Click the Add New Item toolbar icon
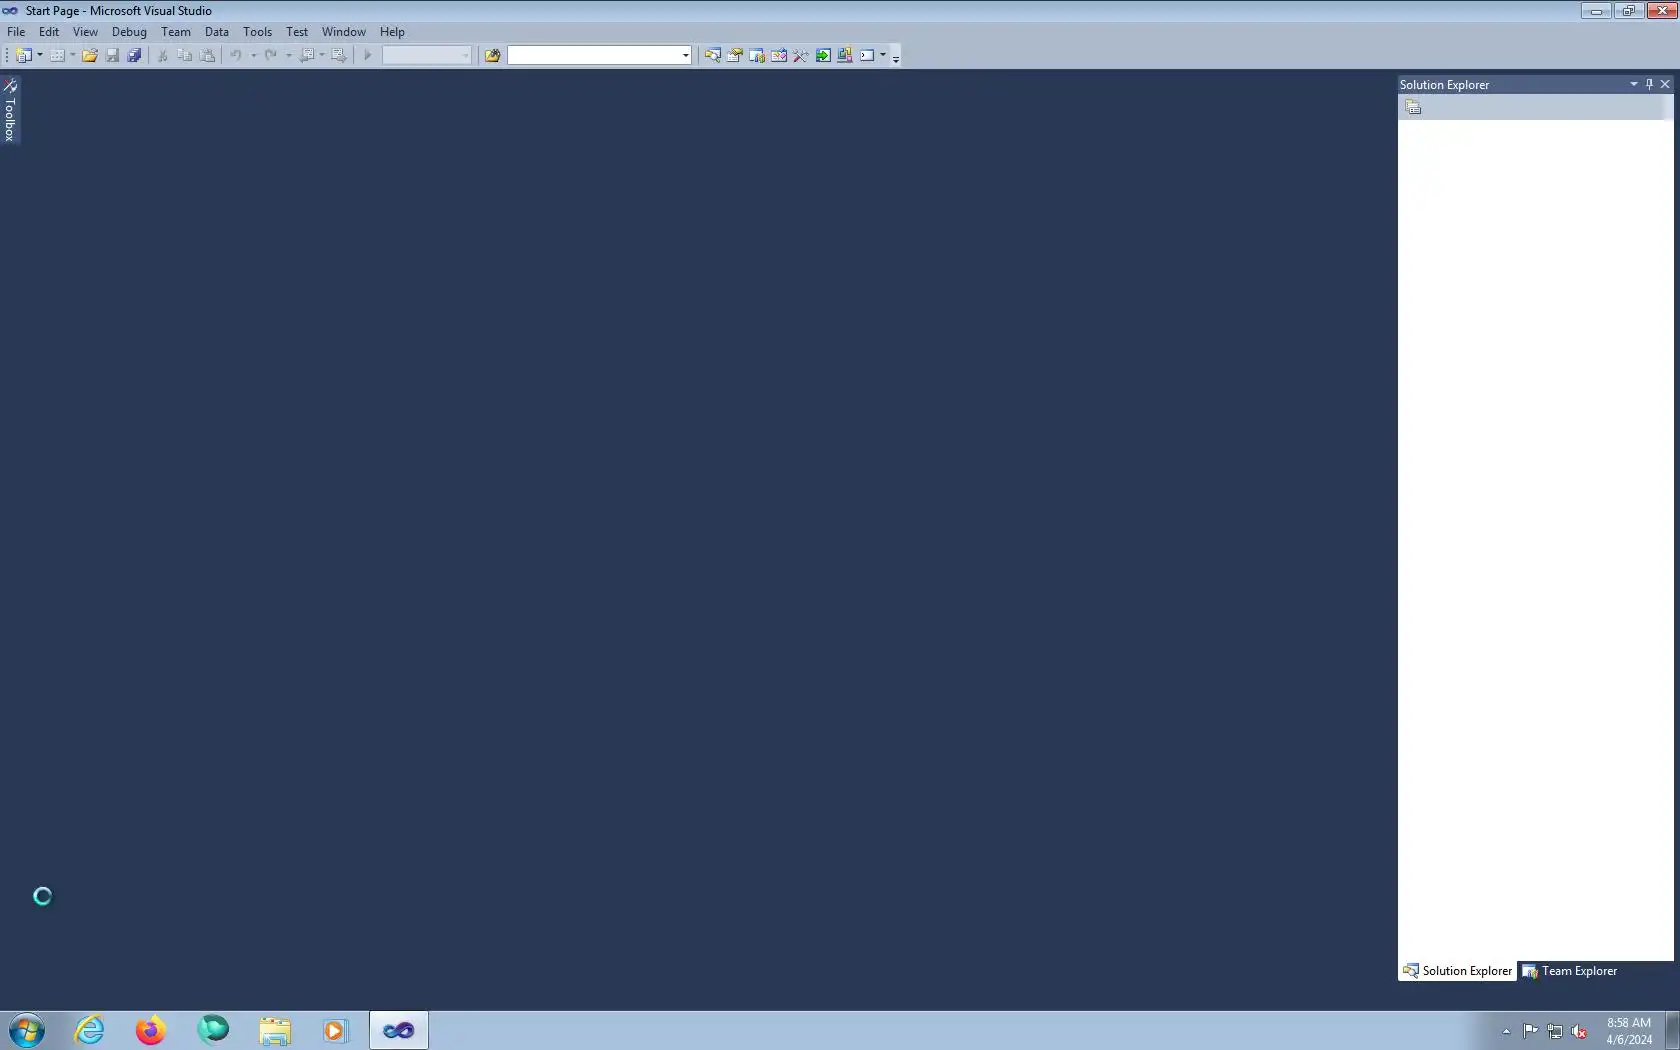1680x1050 pixels. click(57, 56)
